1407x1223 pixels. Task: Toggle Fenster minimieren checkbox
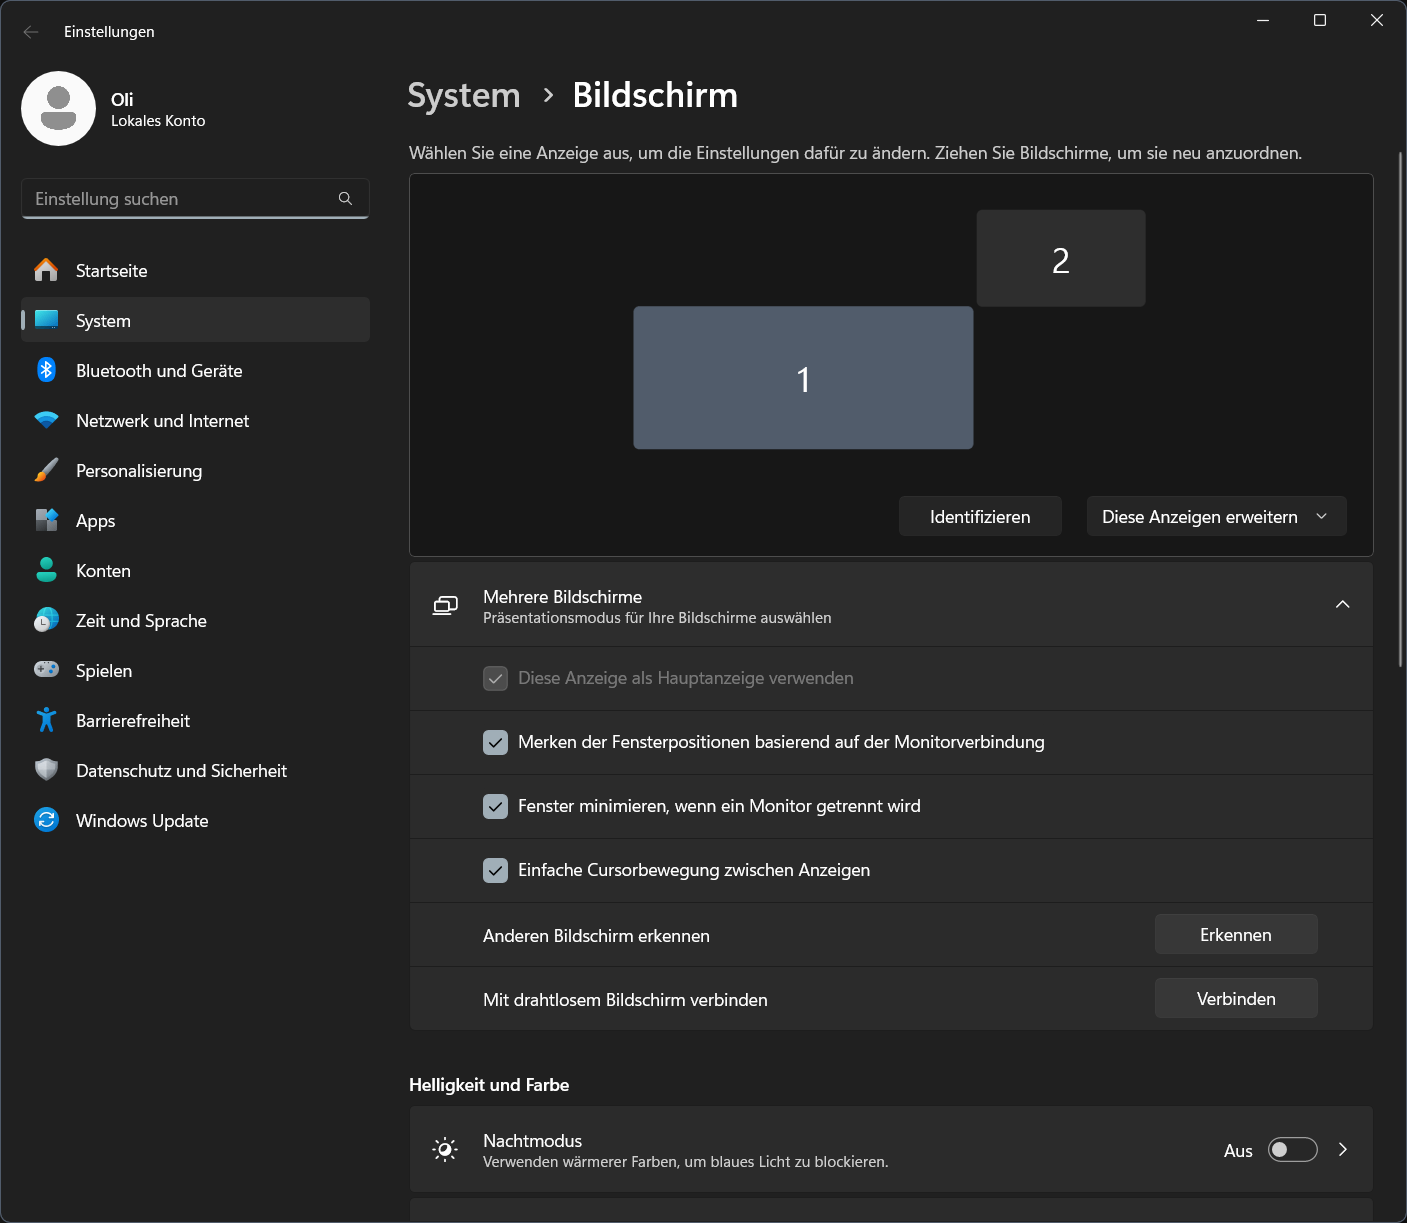click(x=495, y=806)
